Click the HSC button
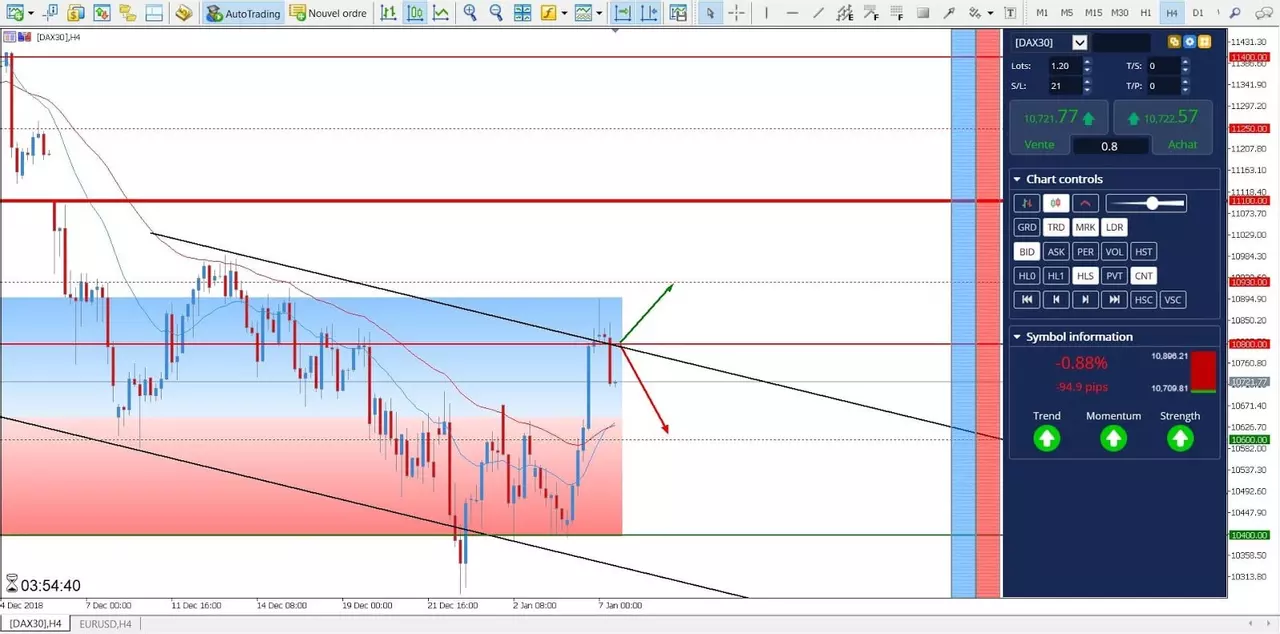 (1144, 300)
